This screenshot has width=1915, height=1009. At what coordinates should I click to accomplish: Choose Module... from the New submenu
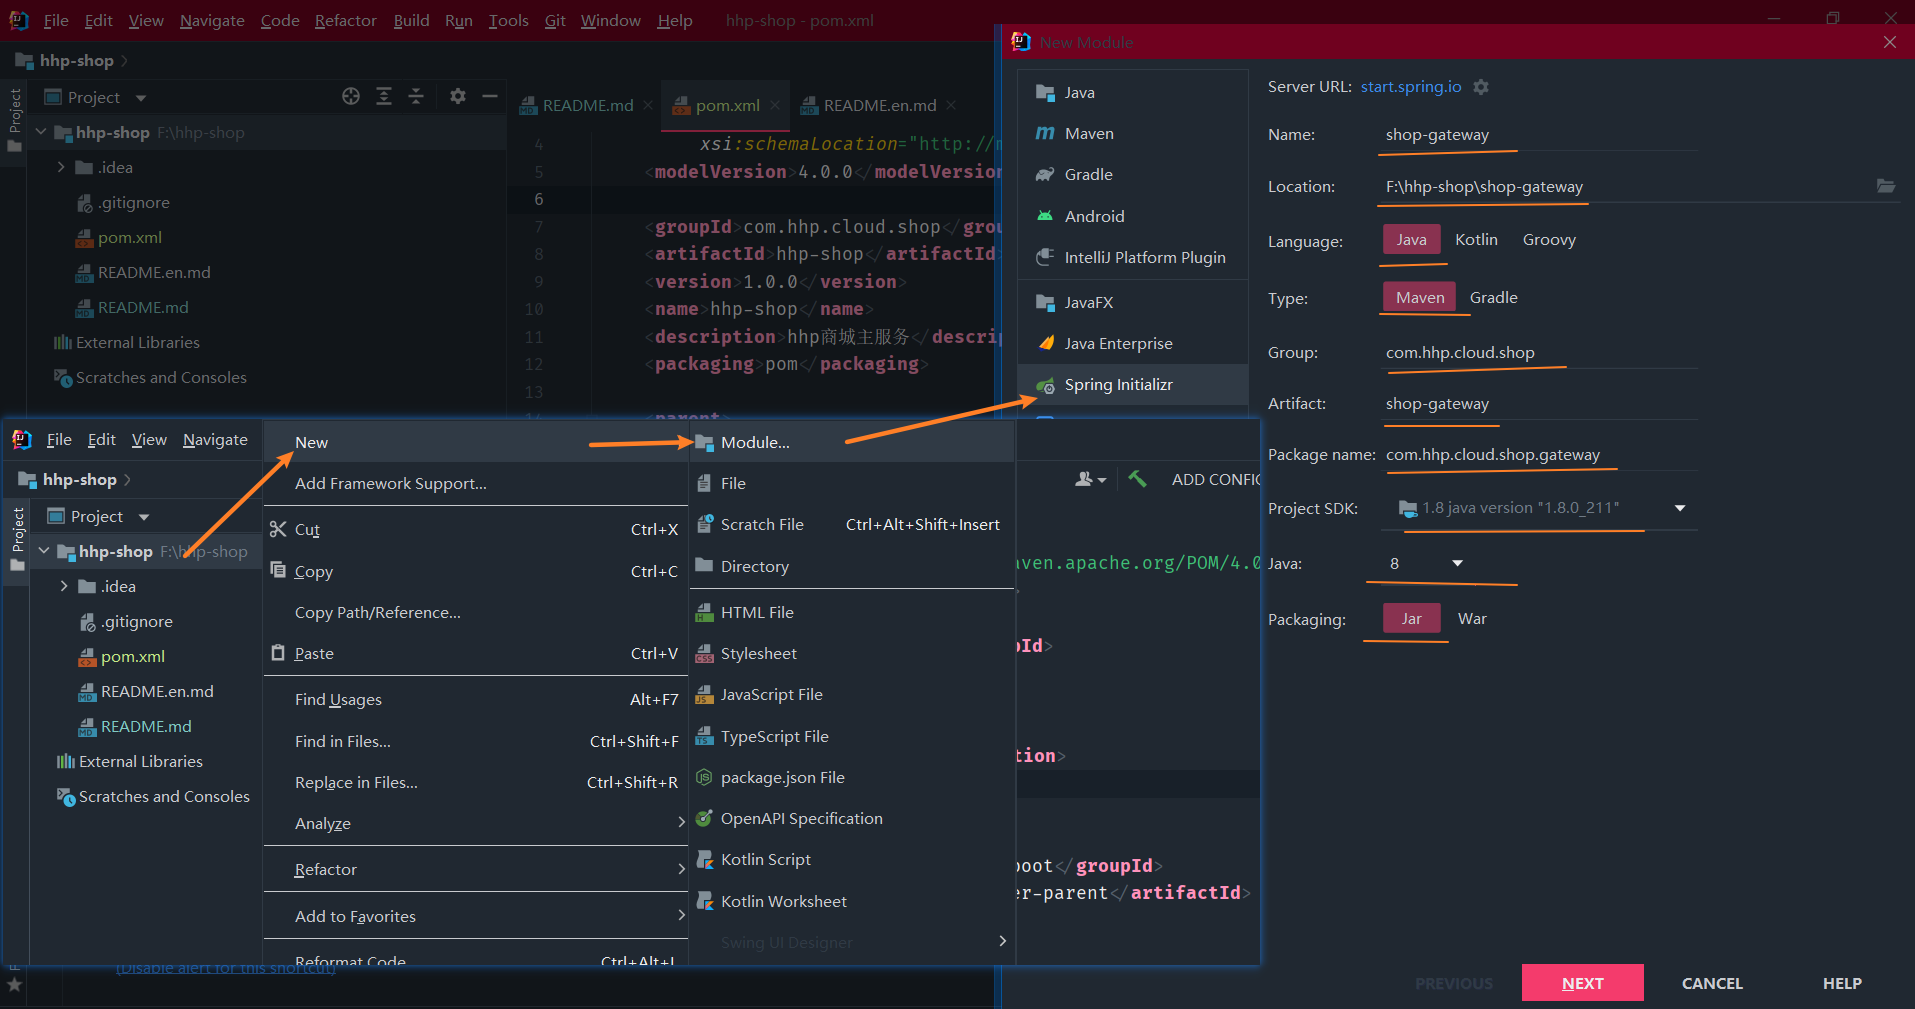coord(852,442)
